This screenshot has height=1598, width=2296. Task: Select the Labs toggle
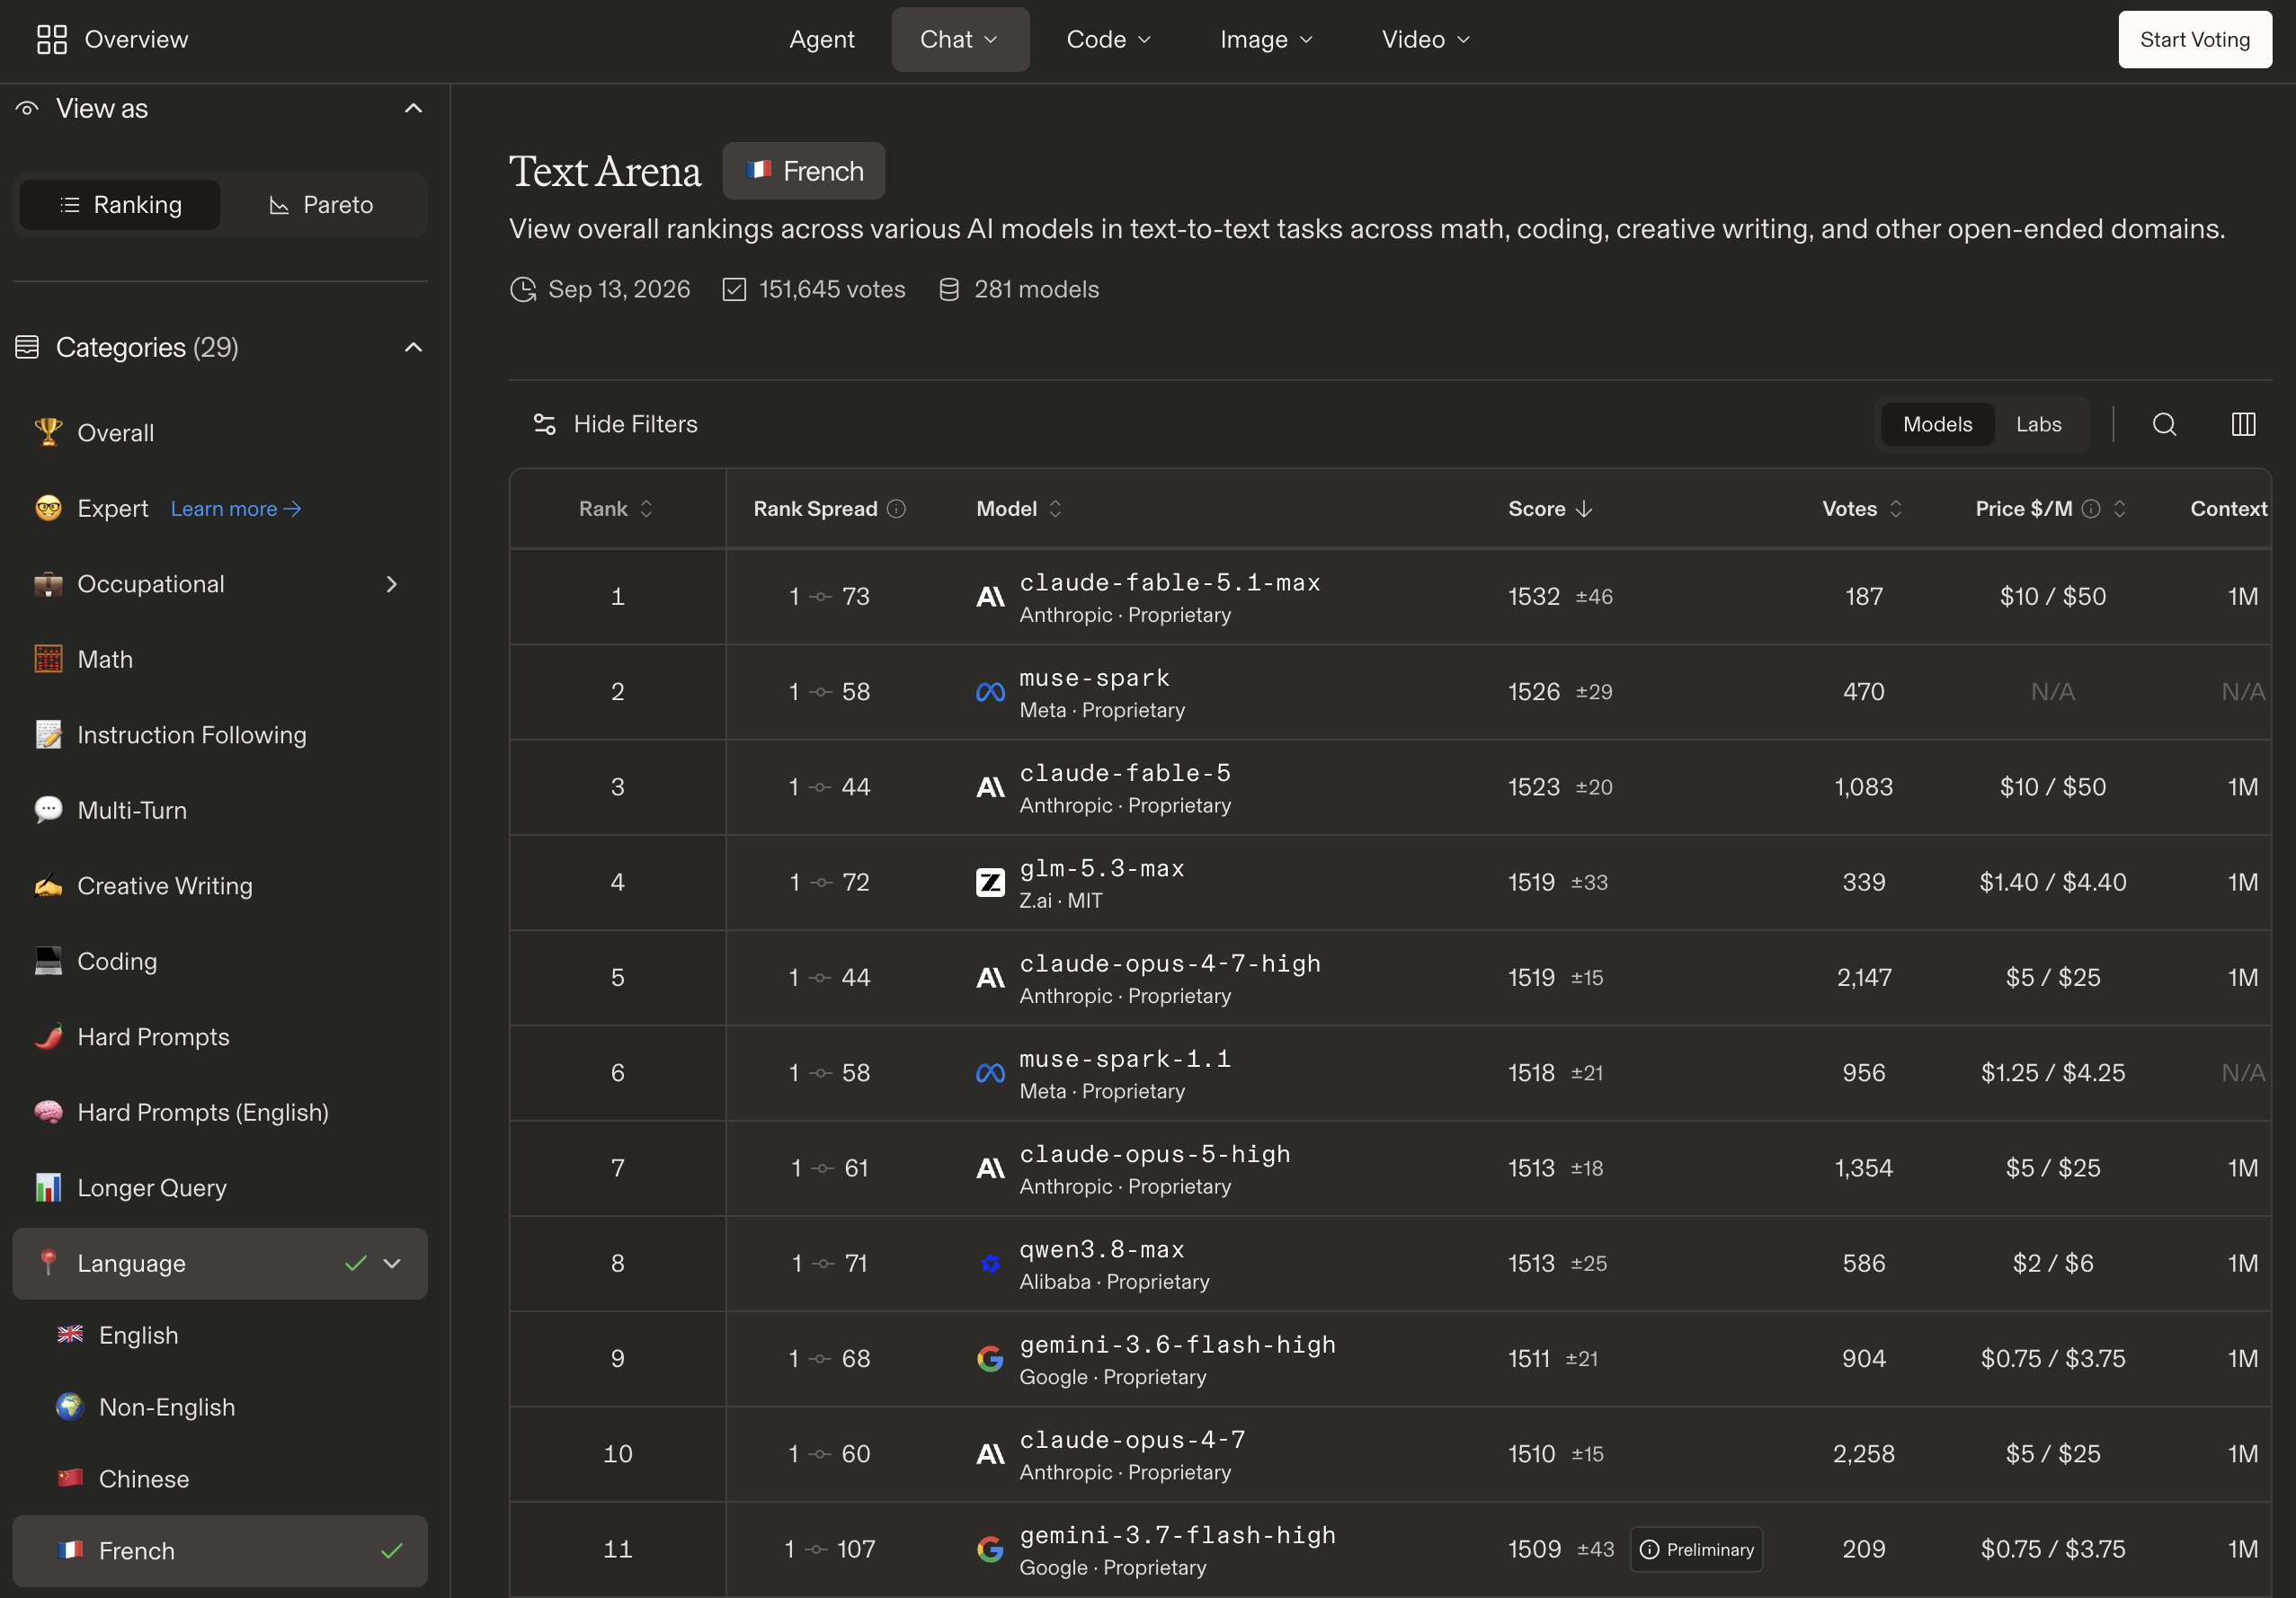coord(2038,424)
